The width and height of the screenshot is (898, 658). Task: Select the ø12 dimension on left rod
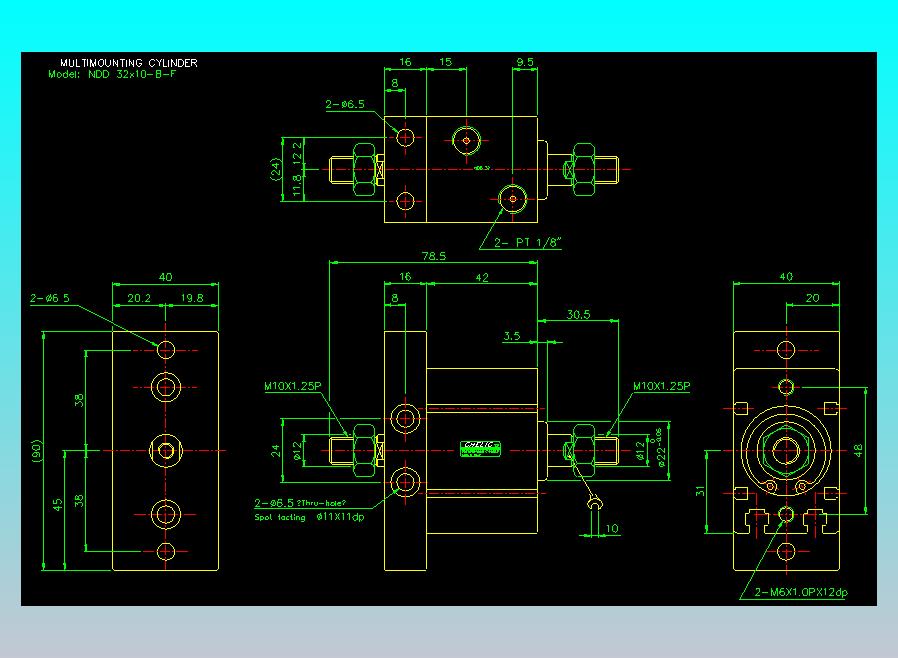(297, 451)
